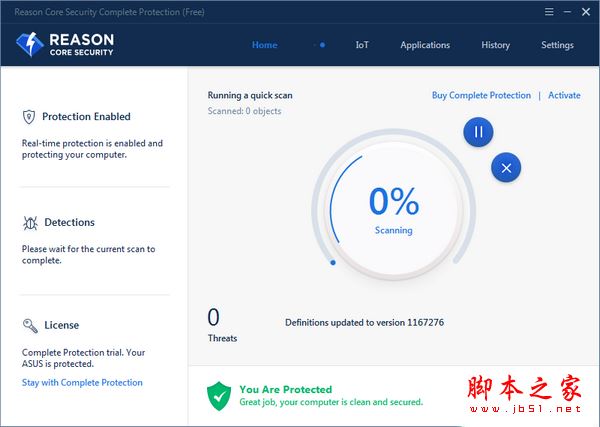Click 'Definitions updated to version 1167276' text
This screenshot has width=600, height=427.
point(364,323)
